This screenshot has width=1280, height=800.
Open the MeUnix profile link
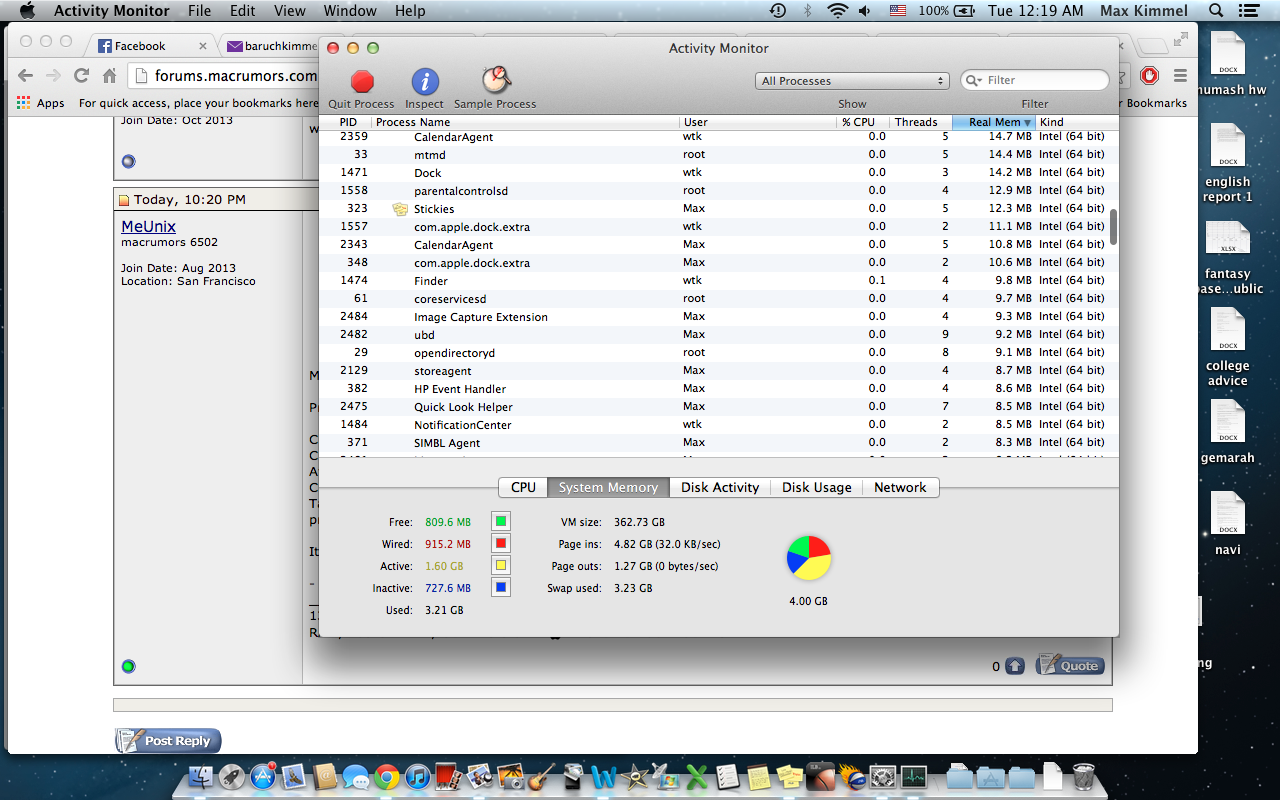[x=149, y=226]
